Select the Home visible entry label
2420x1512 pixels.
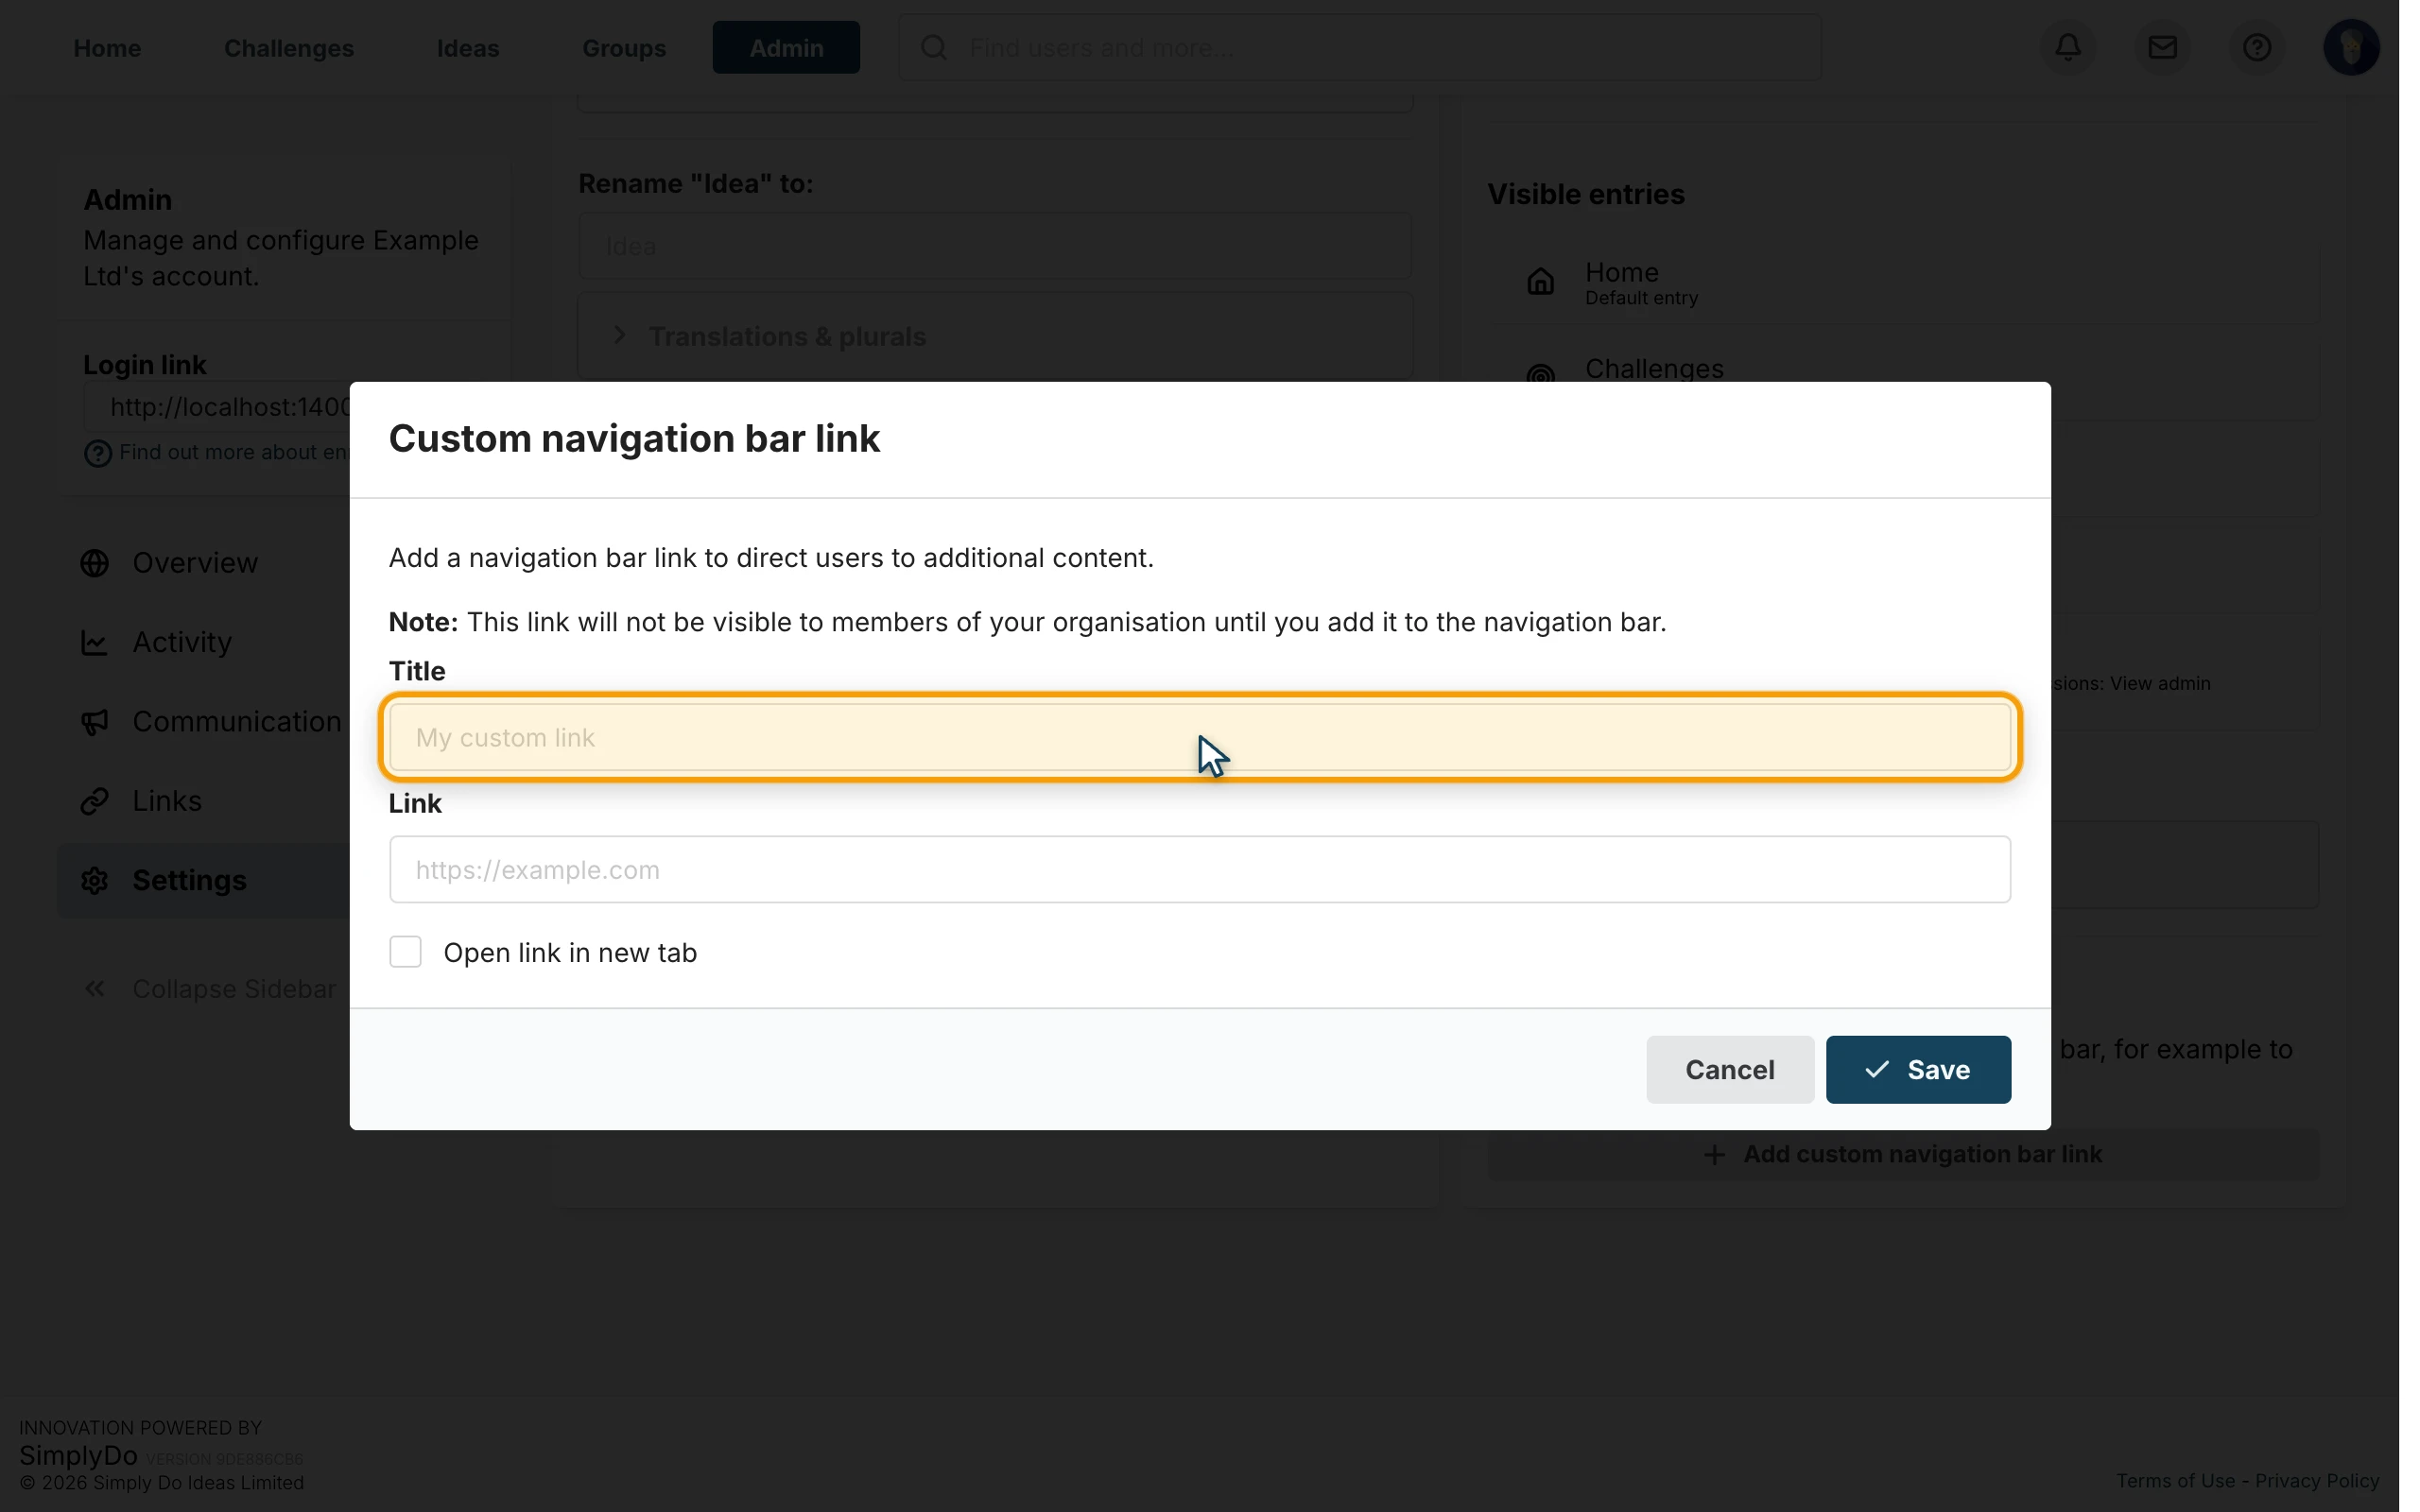click(x=1622, y=272)
